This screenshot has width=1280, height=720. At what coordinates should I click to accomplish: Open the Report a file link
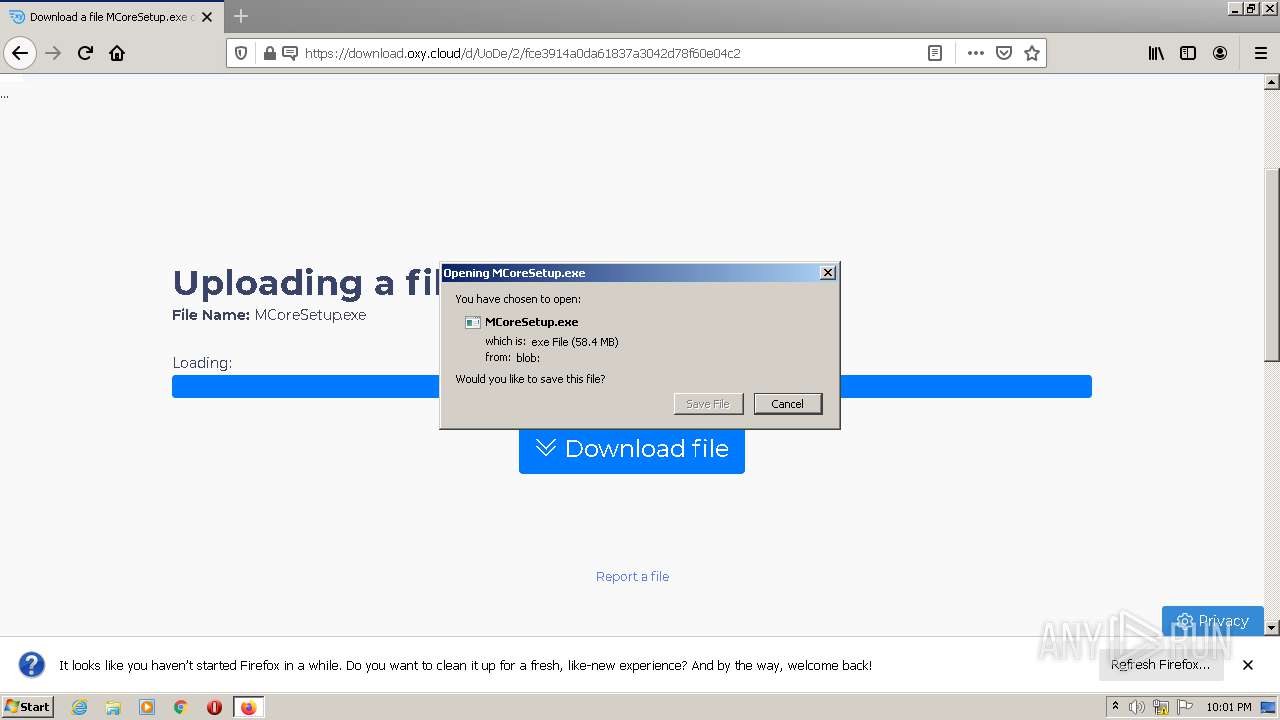632,576
